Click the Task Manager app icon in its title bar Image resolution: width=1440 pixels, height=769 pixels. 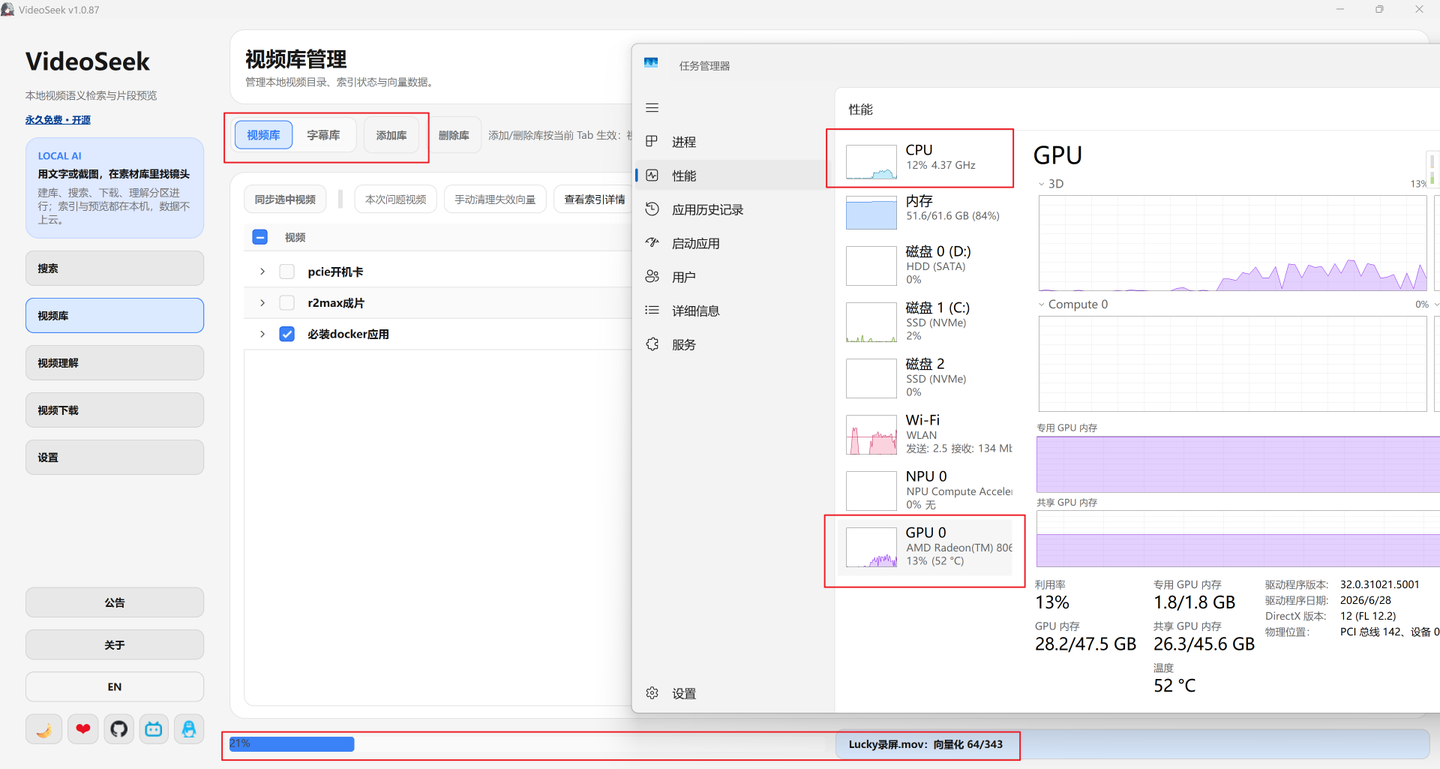pyautogui.click(x=651, y=63)
